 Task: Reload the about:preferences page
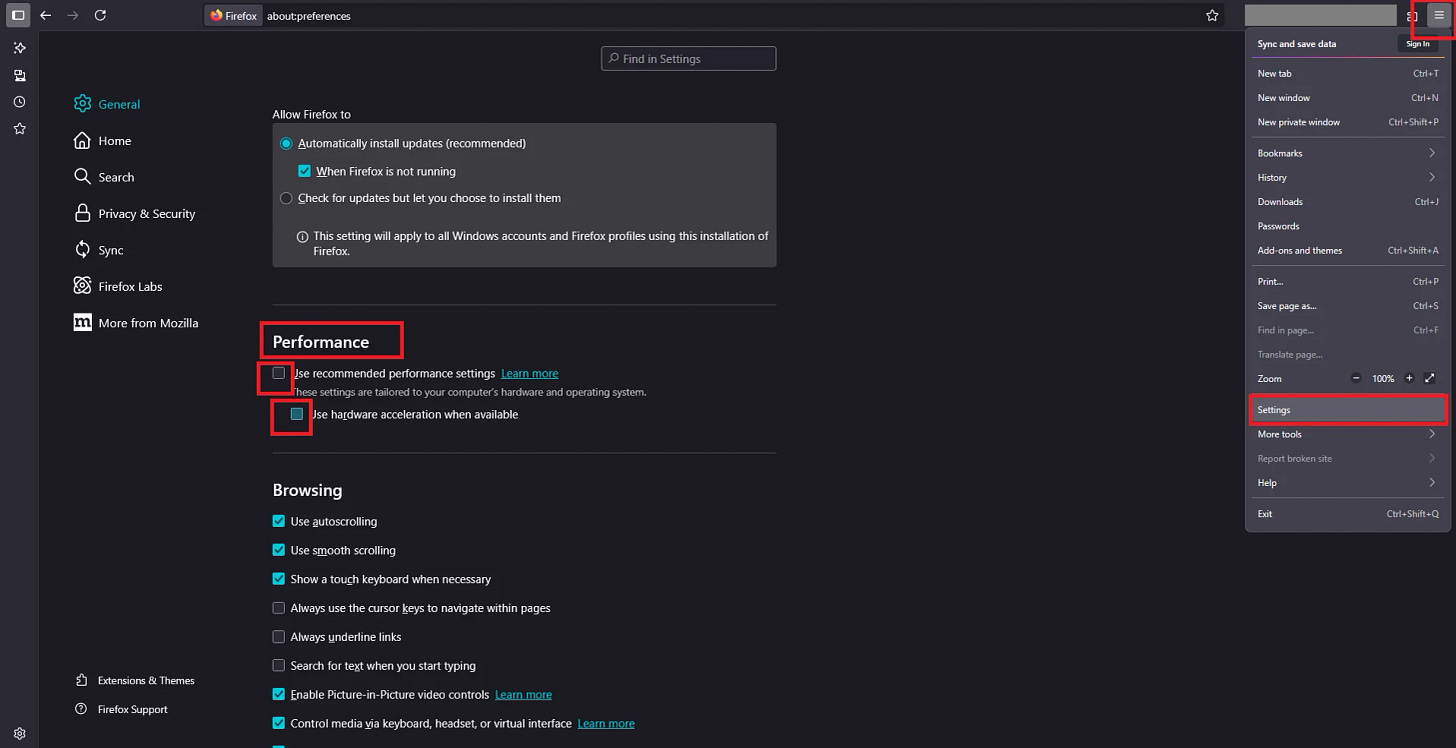100,15
